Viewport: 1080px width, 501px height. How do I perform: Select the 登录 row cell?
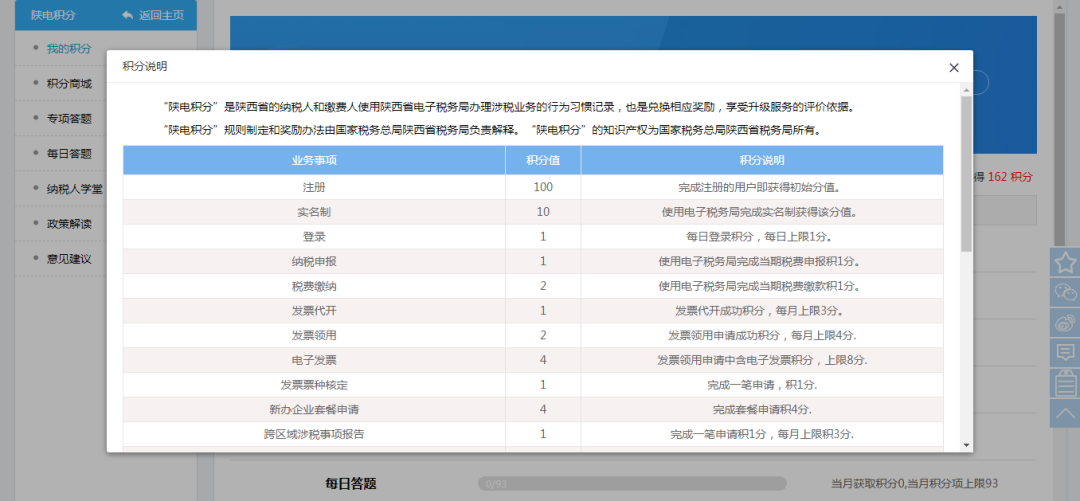pos(314,236)
